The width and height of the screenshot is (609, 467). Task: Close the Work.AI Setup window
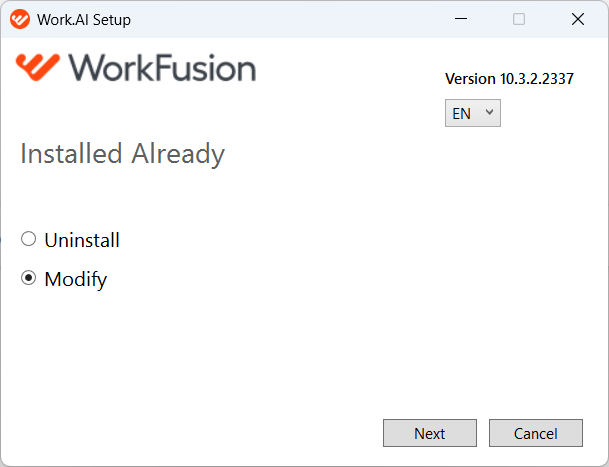coord(578,19)
